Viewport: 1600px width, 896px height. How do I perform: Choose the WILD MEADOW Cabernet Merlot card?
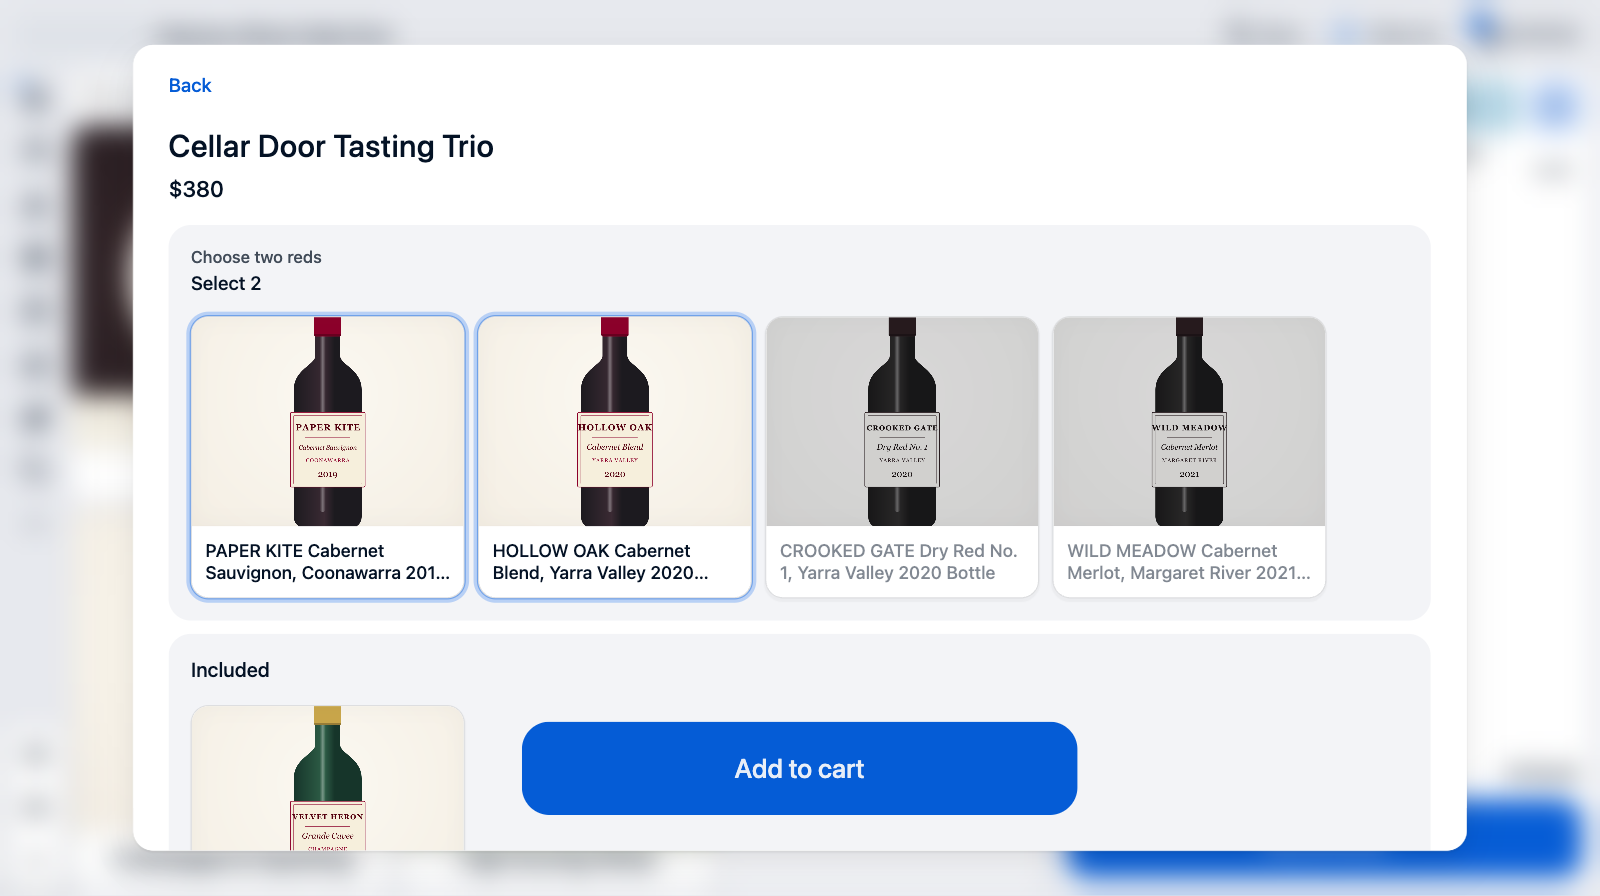pyautogui.click(x=1189, y=457)
